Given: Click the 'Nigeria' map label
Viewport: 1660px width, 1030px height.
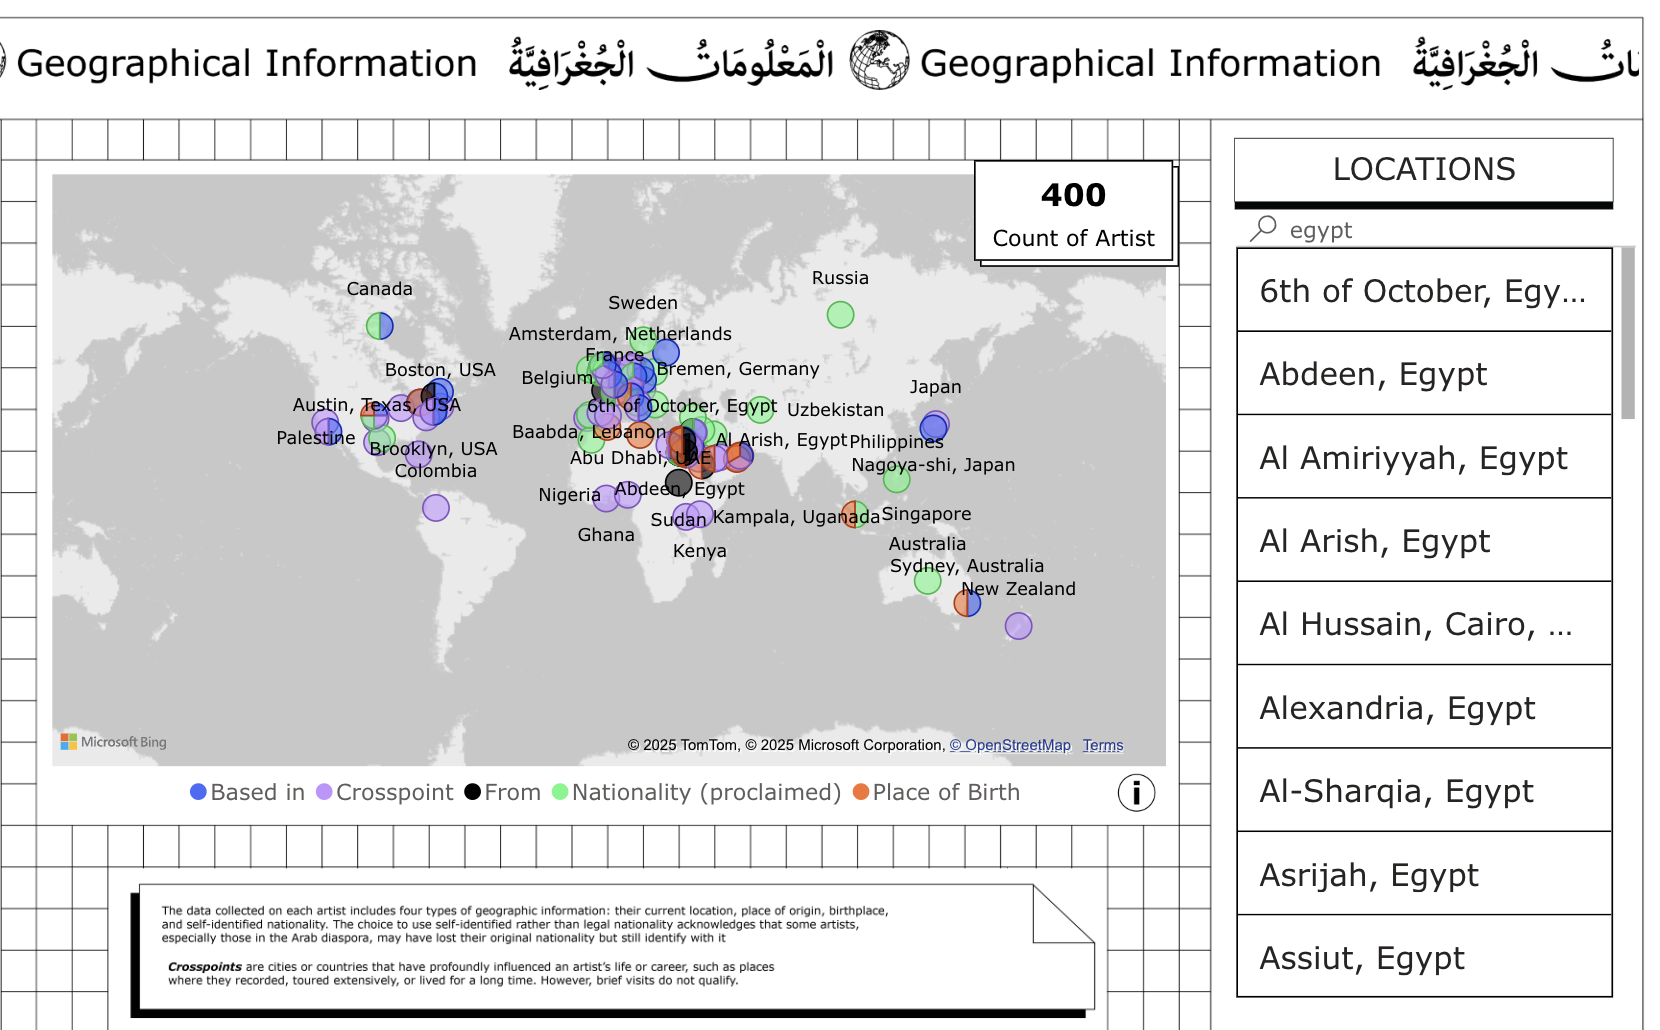Looking at the screenshot, I should 570,495.
